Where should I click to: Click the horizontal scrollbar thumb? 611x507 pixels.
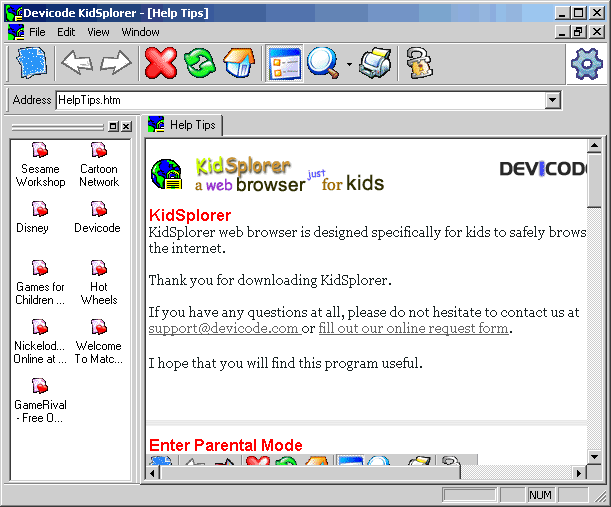(311, 473)
